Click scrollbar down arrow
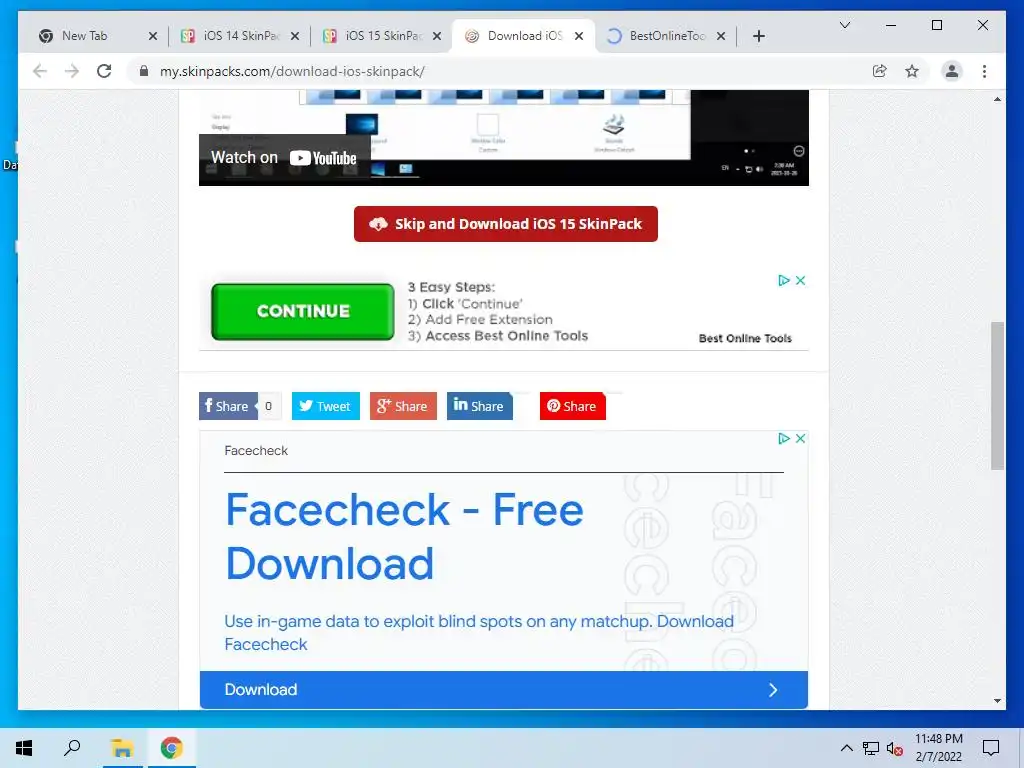The image size is (1024, 768). [x=997, y=701]
